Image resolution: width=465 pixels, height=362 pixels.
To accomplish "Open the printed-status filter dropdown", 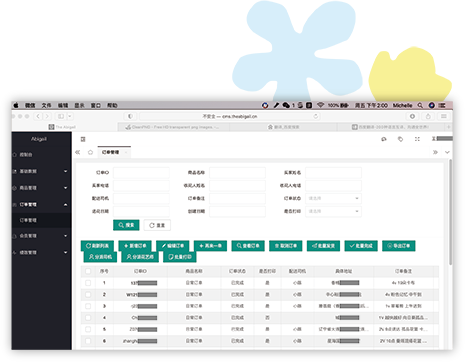I will (333, 211).
